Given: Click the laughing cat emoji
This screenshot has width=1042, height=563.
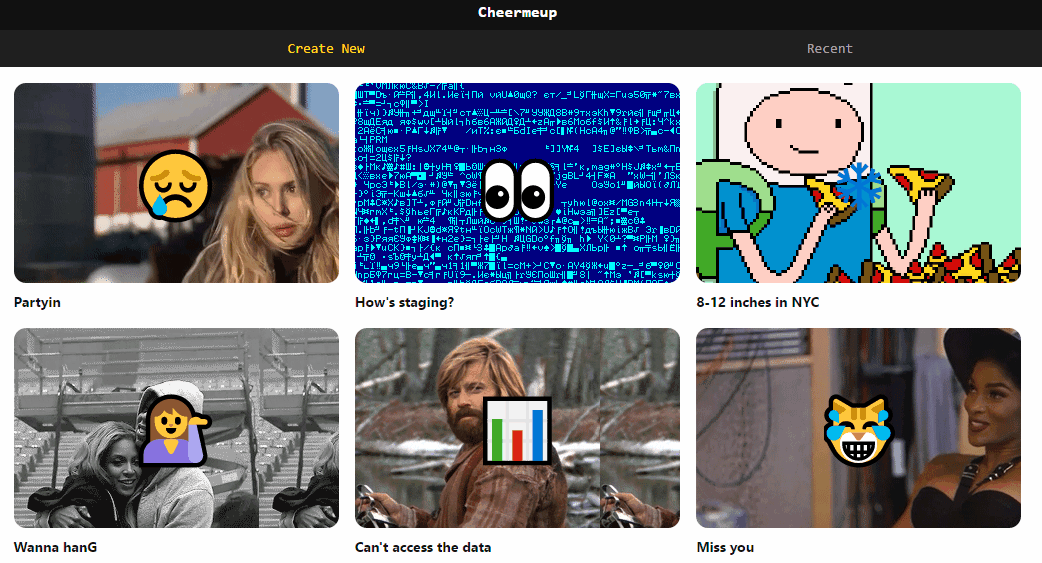Looking at the screenshot, I should coord(858,430).
